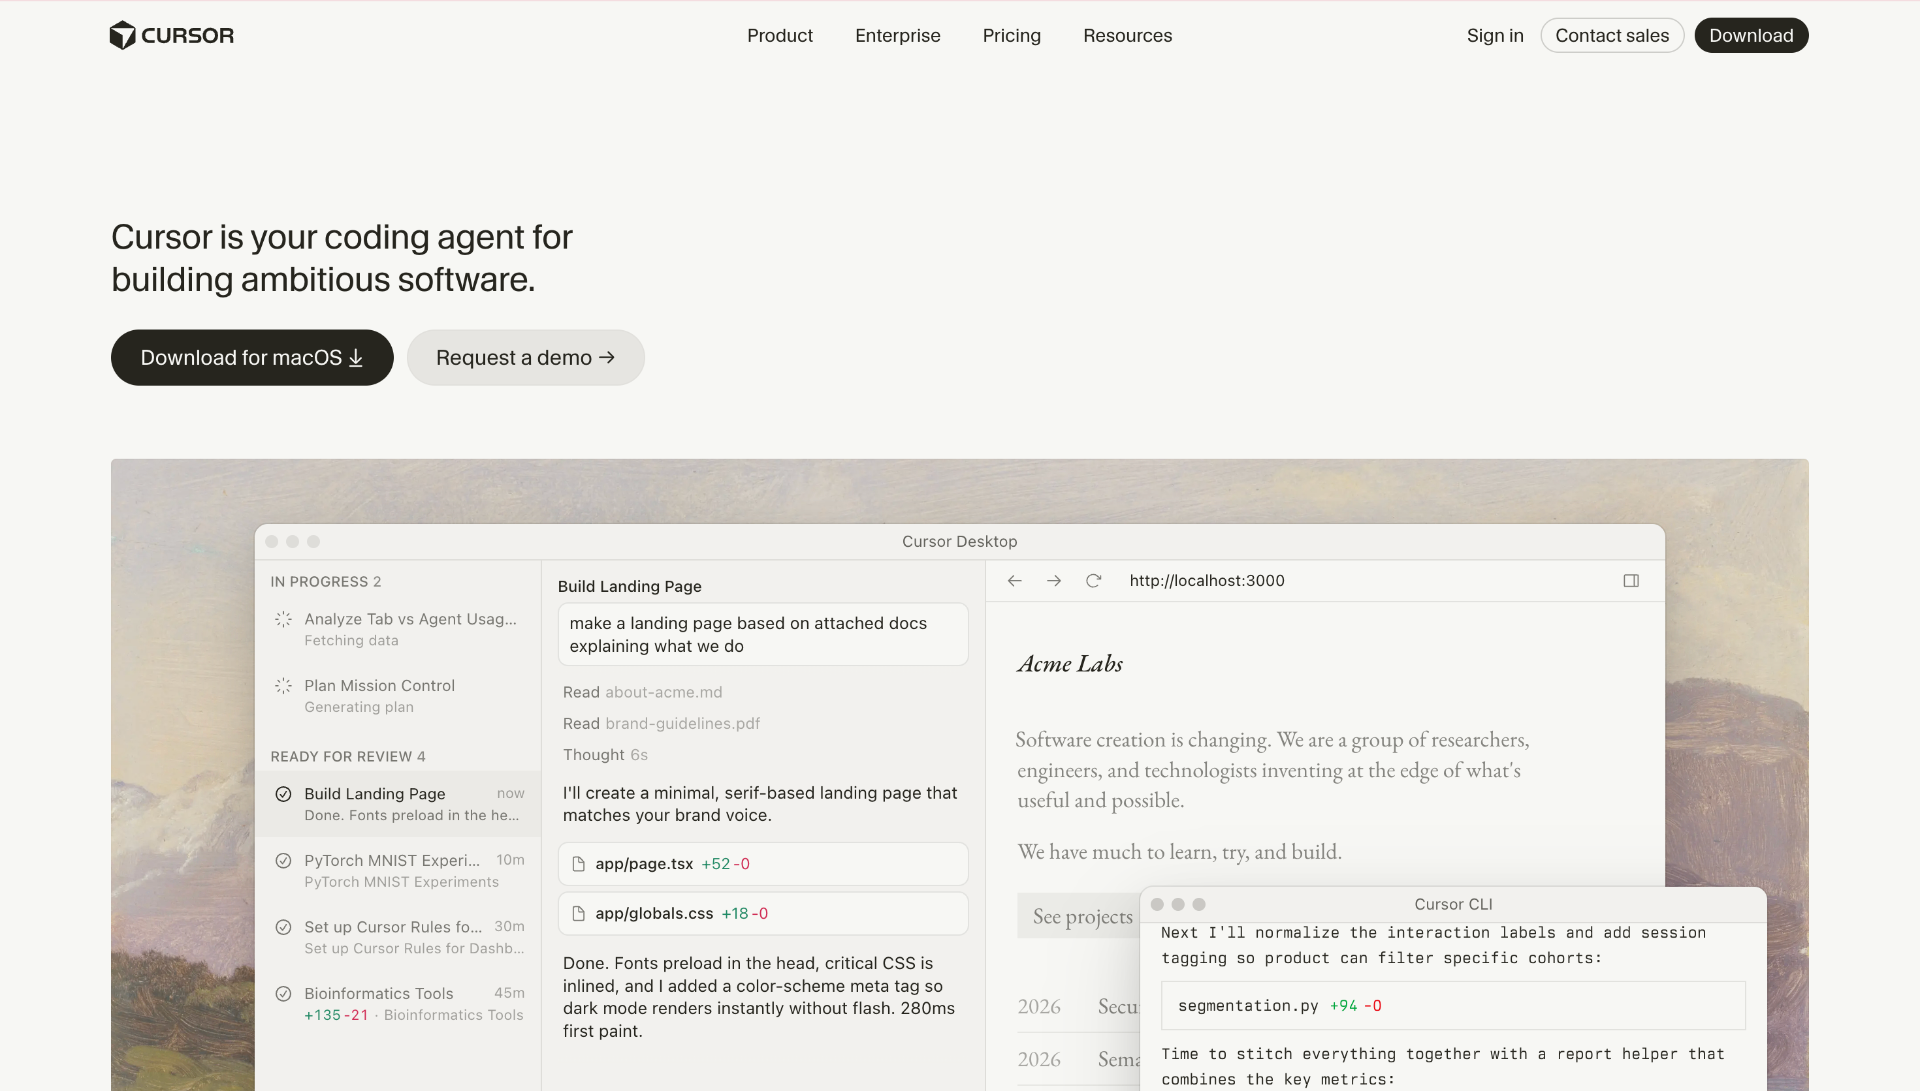Click the Thought 6s row
The height and width of the screenshot is (1091, 1920).
click(605, 754)
